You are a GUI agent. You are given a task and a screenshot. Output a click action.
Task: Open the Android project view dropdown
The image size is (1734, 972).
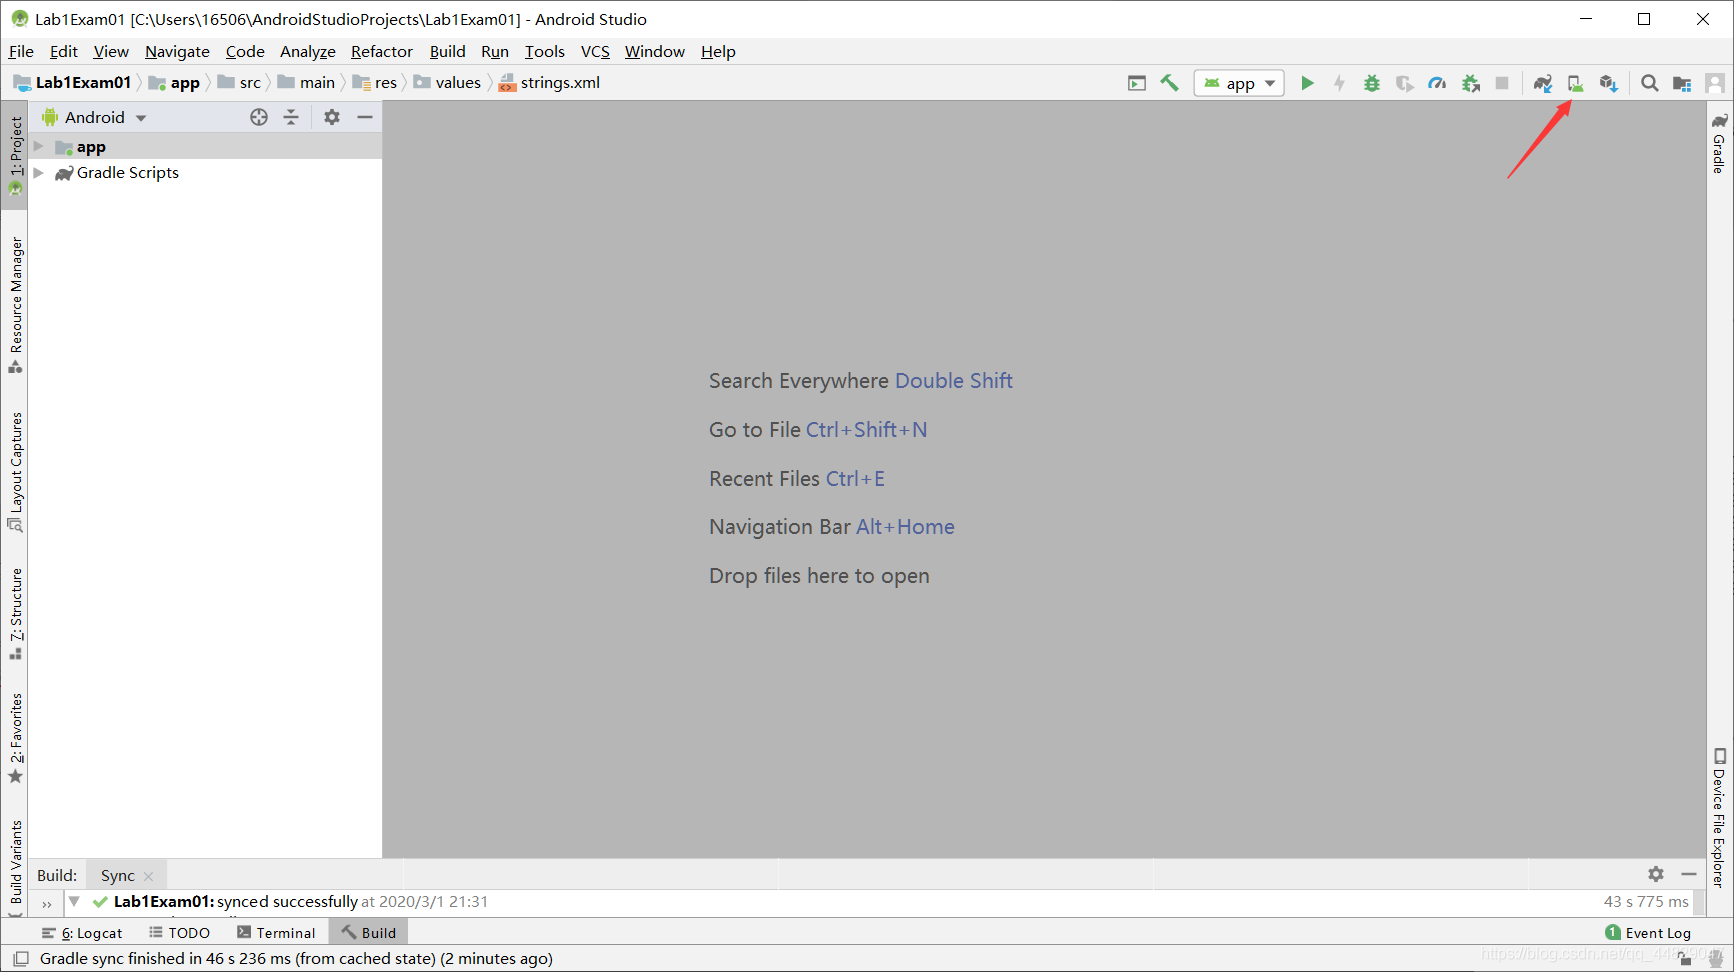pyautogui.click(x=95, y=117)
